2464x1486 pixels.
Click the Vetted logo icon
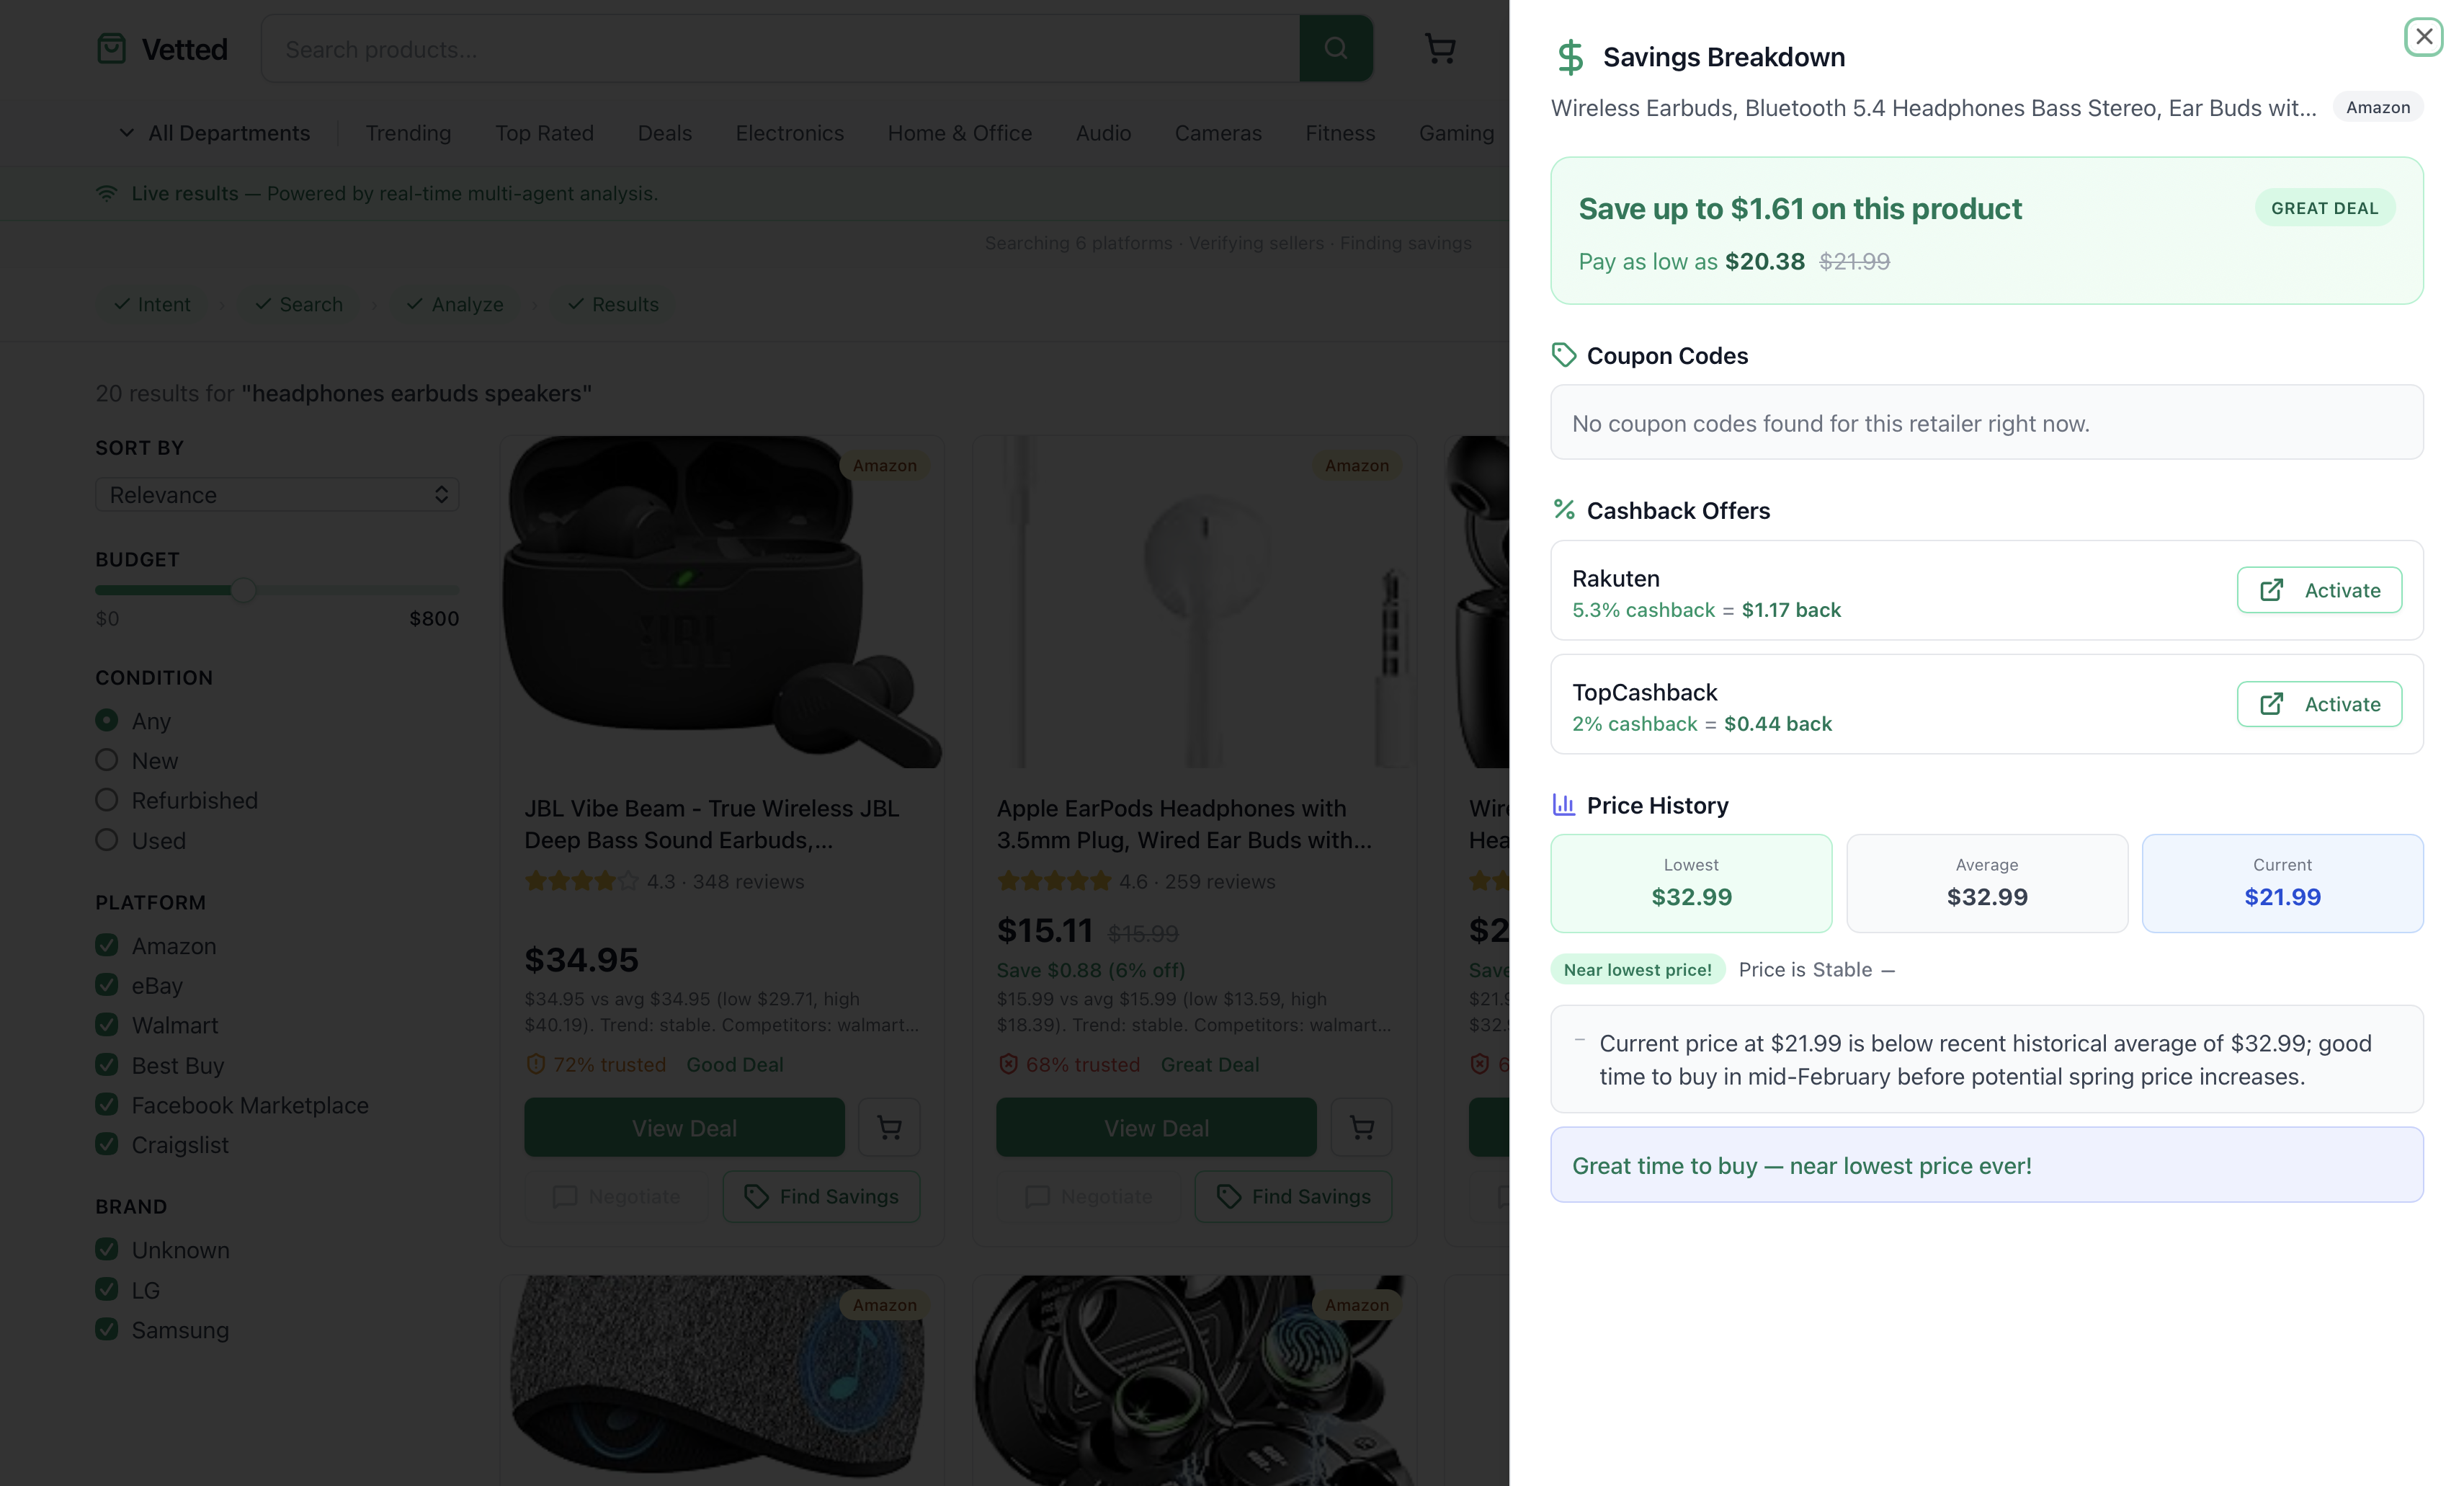111,49
